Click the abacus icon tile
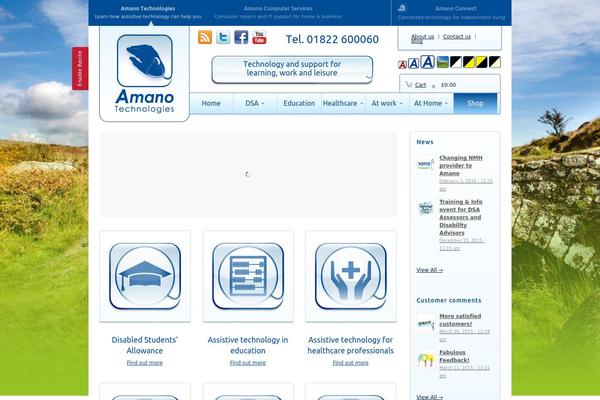The height and width of the screenshot is (400, 600). pos(248,276)
